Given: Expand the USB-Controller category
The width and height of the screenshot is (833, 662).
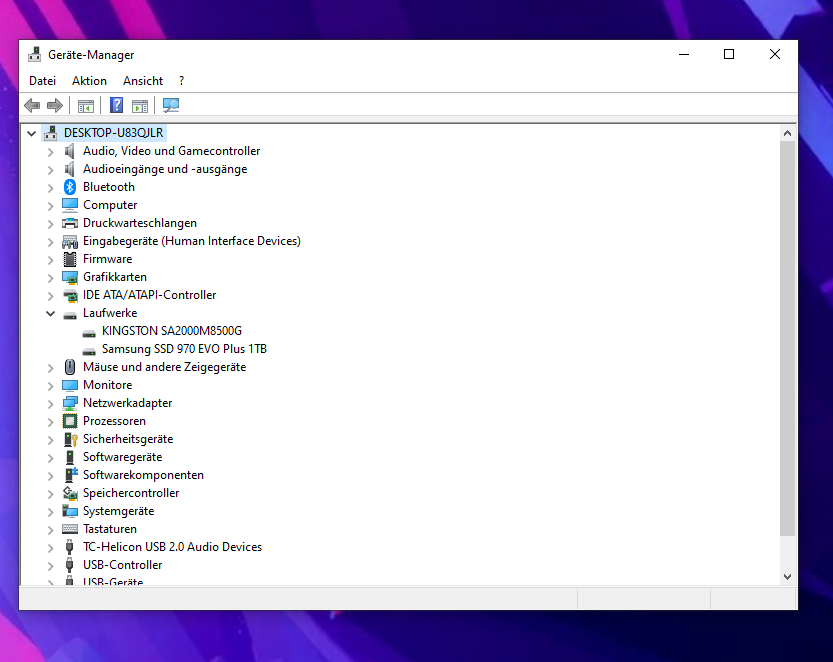Looking at the screenshot, I should point(50,566).
